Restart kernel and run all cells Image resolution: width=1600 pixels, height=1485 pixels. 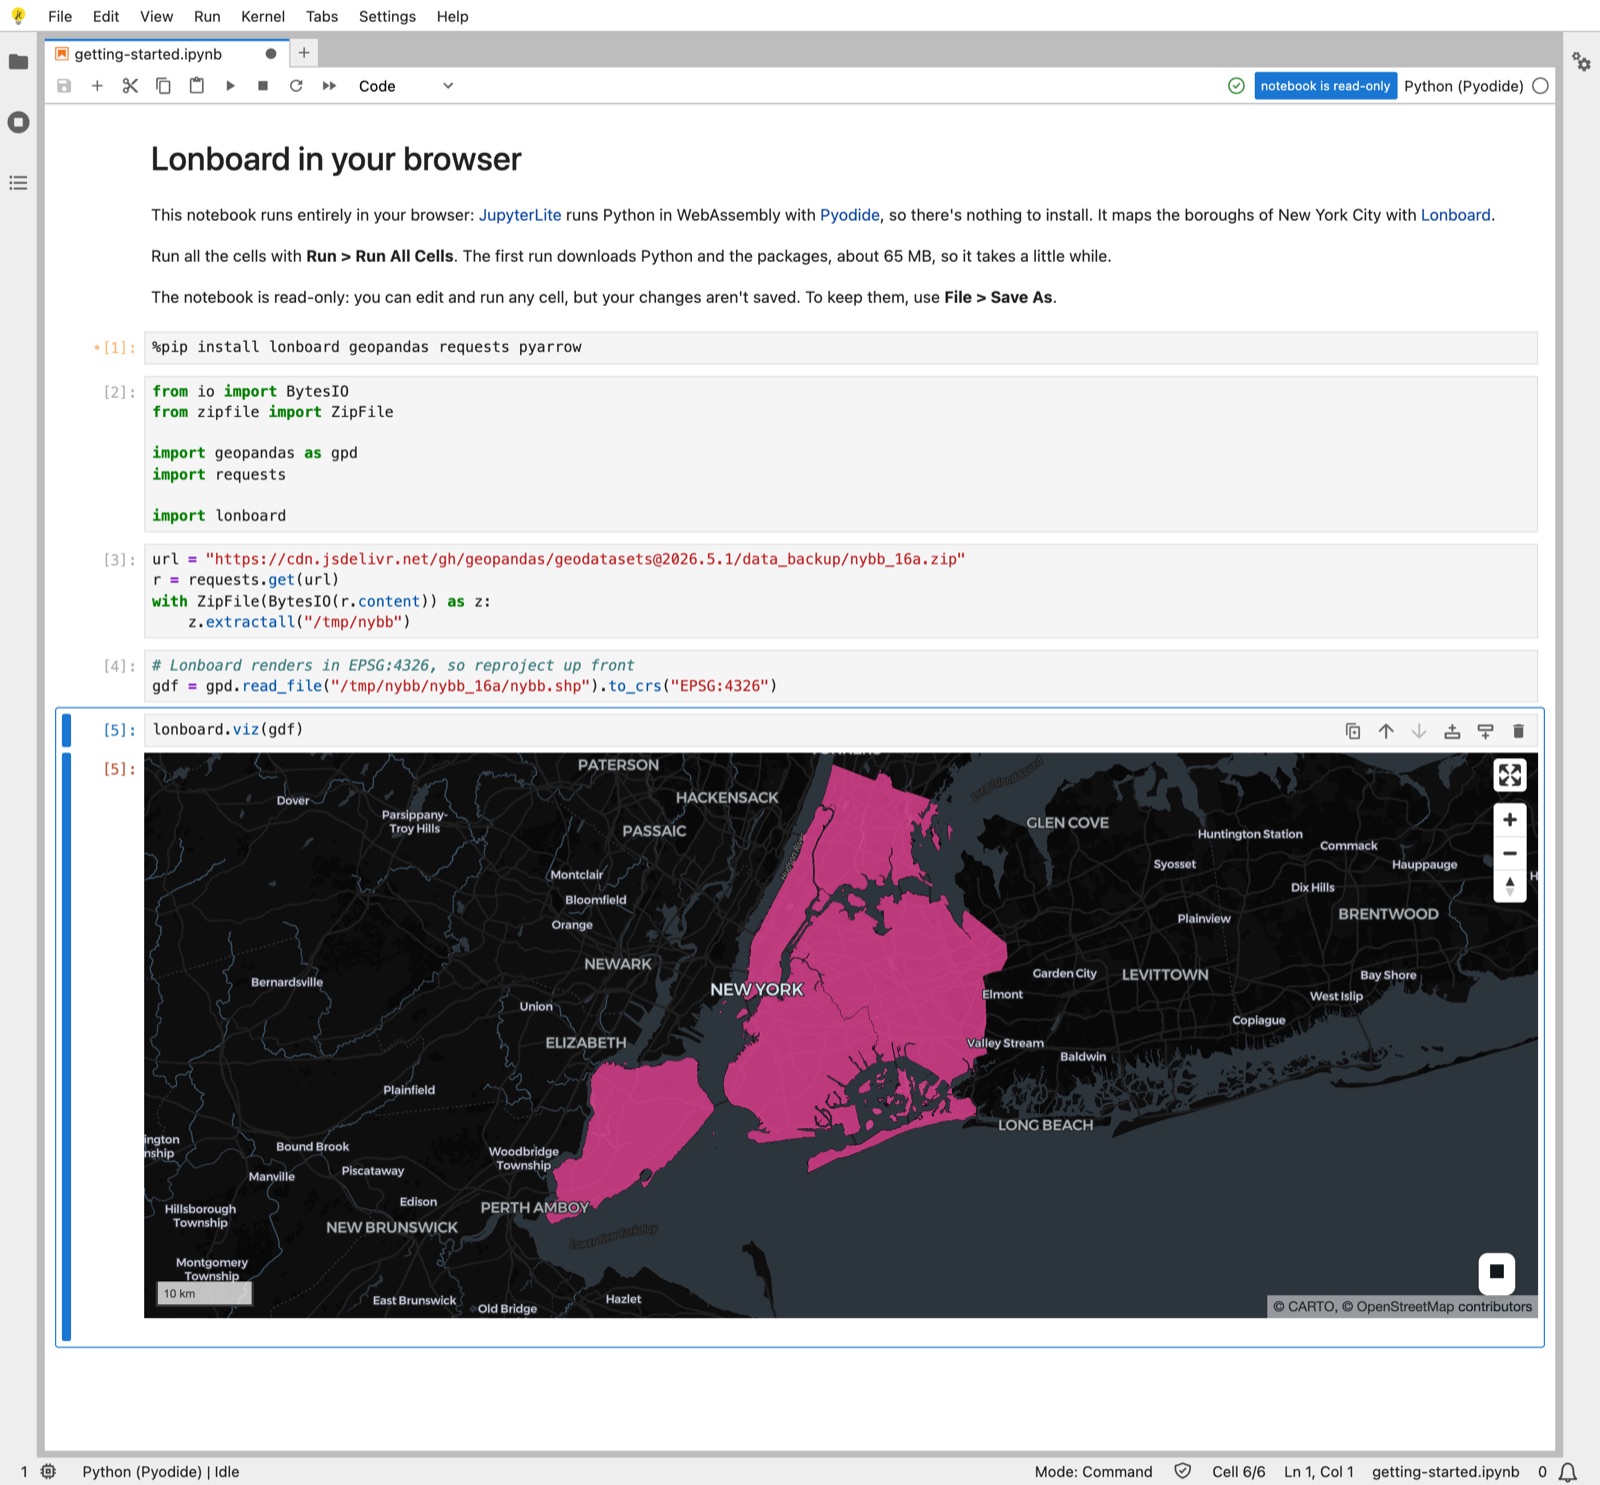click(329, 86)
